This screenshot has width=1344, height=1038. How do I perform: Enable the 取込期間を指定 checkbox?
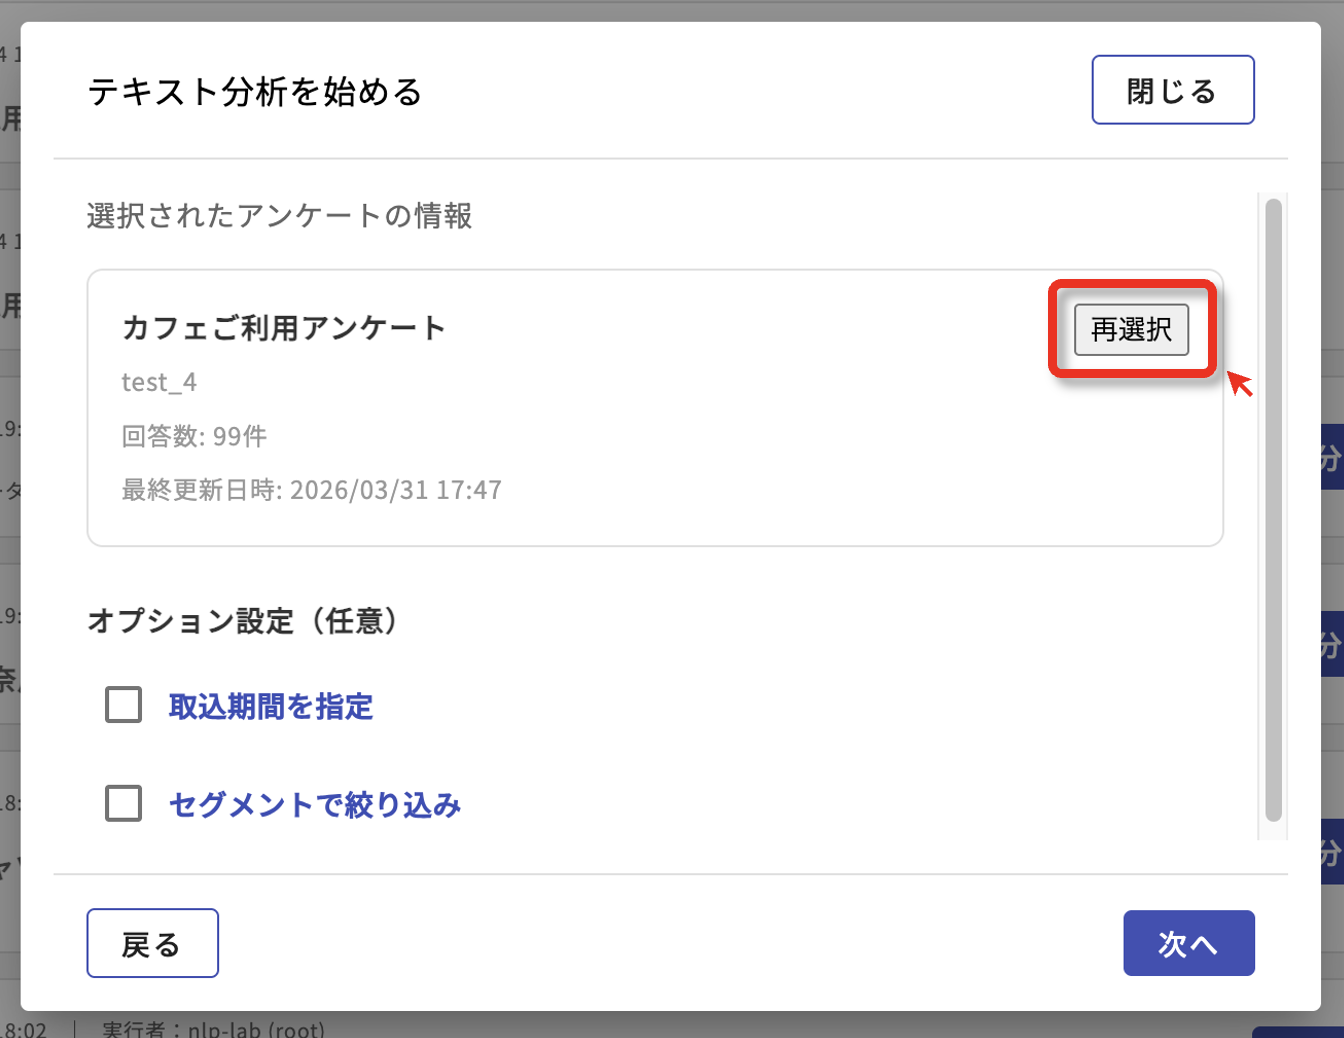click(124, 705)
